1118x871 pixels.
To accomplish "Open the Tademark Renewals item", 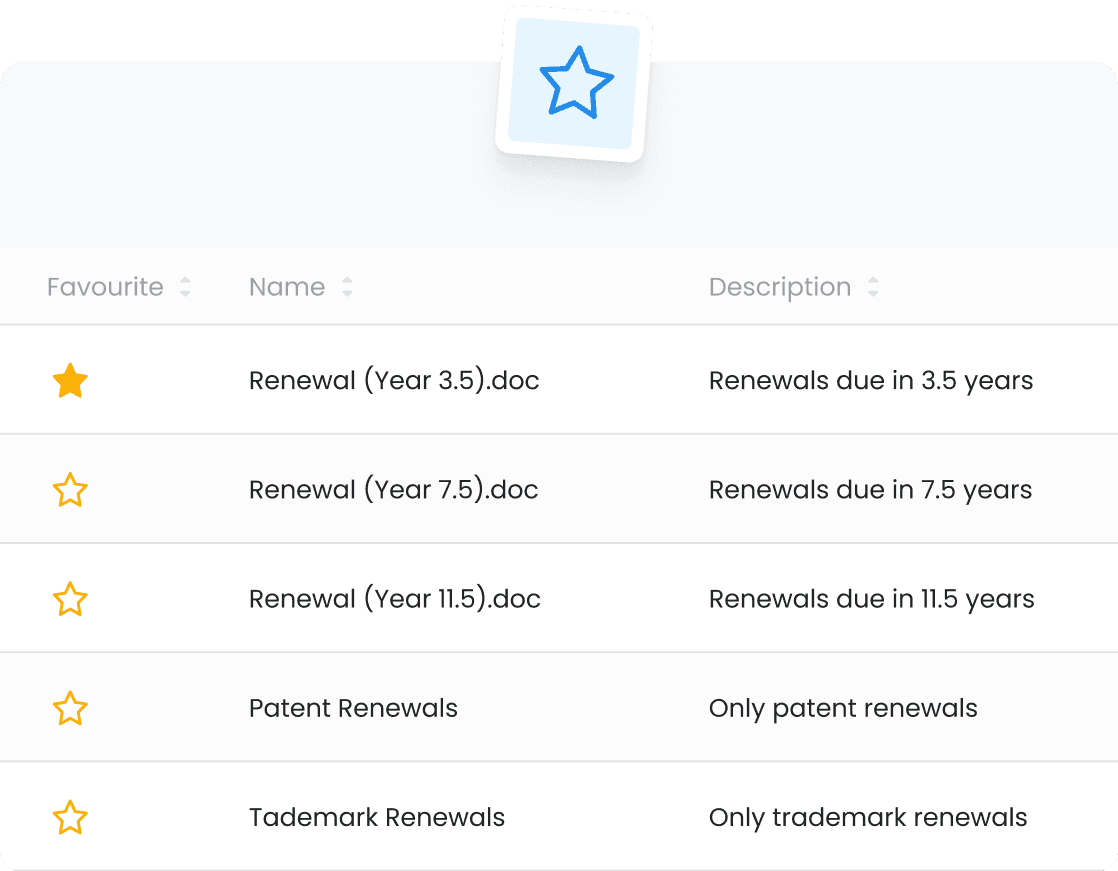I will (376, 817).
